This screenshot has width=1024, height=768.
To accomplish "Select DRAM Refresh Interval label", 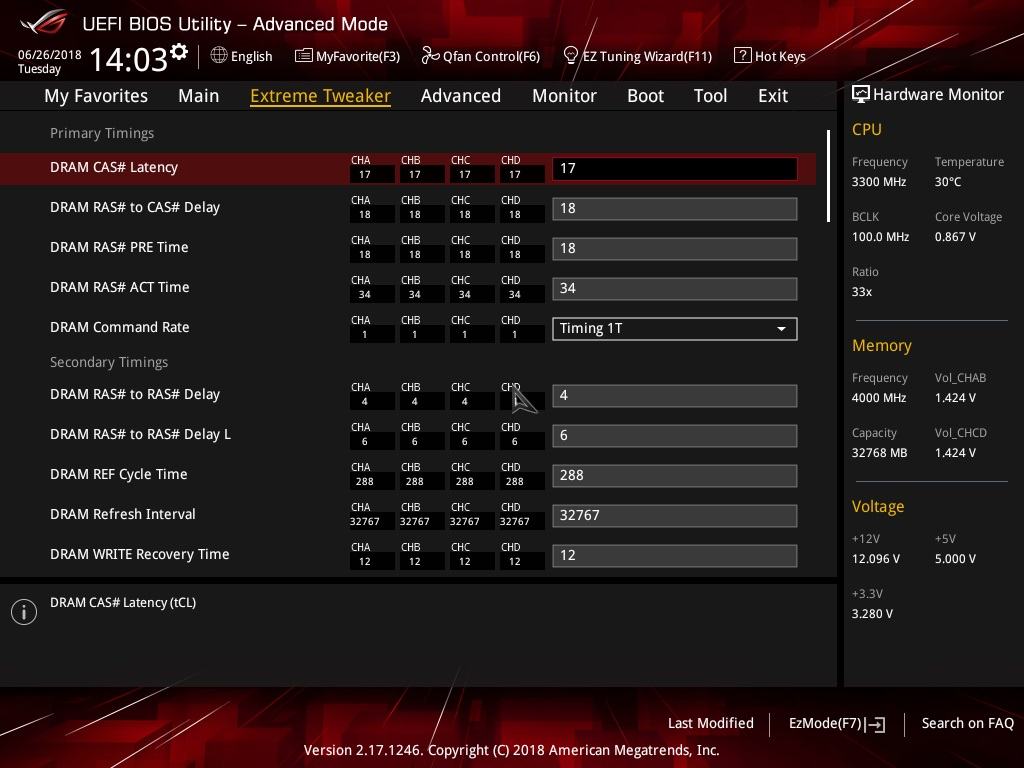I will click(x=123, y=514).
